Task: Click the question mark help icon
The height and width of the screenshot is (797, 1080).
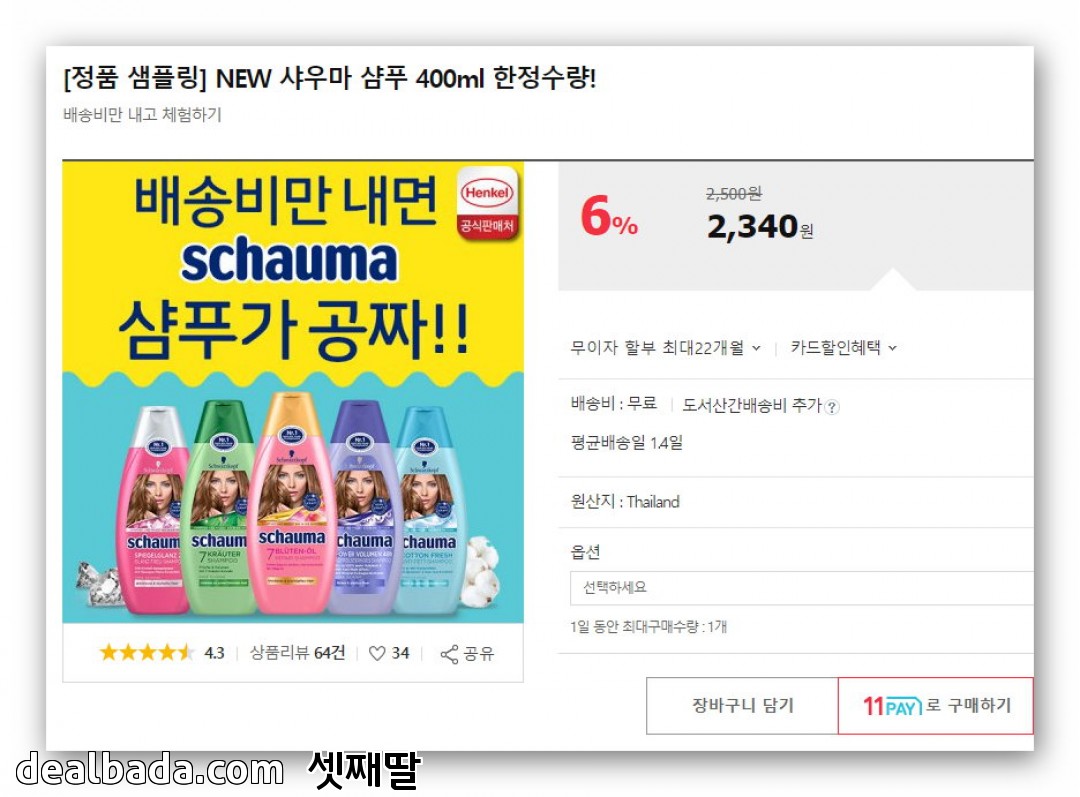Action: tap(832, 407)
